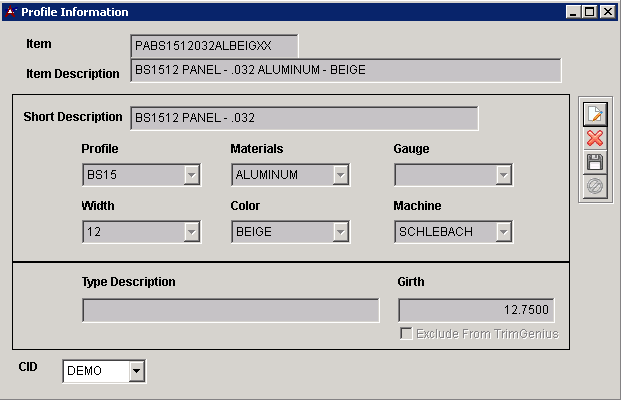Focus the Type Description field
The height and width of the screenshot is (400, 621).
(x=230, y=310)
